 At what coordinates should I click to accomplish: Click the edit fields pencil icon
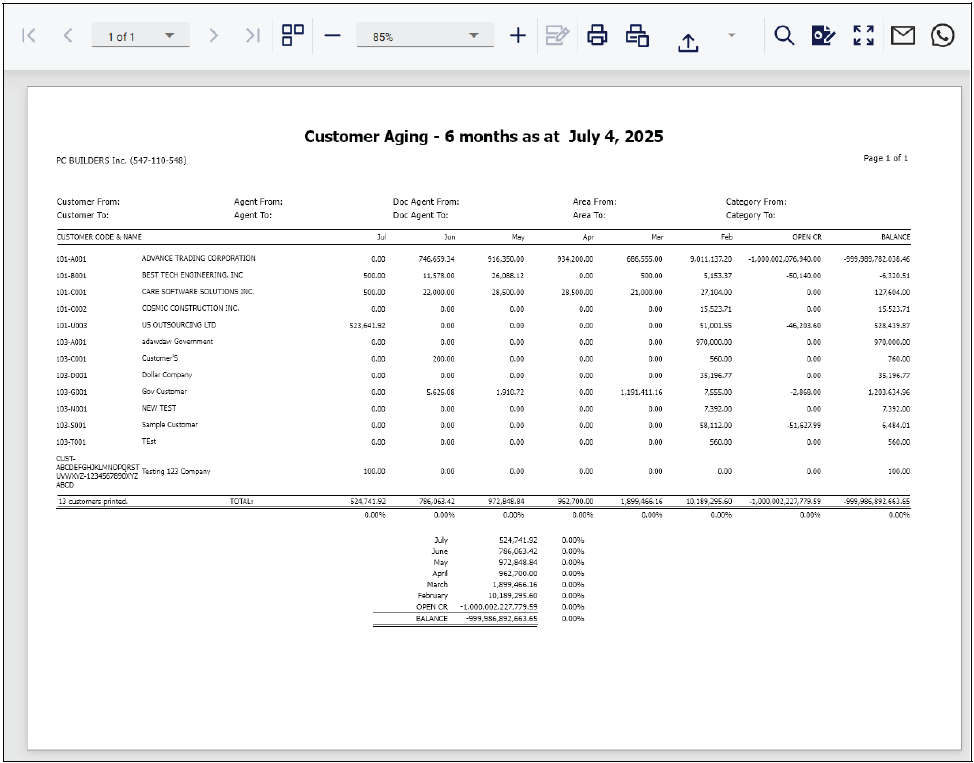[557, 35]
